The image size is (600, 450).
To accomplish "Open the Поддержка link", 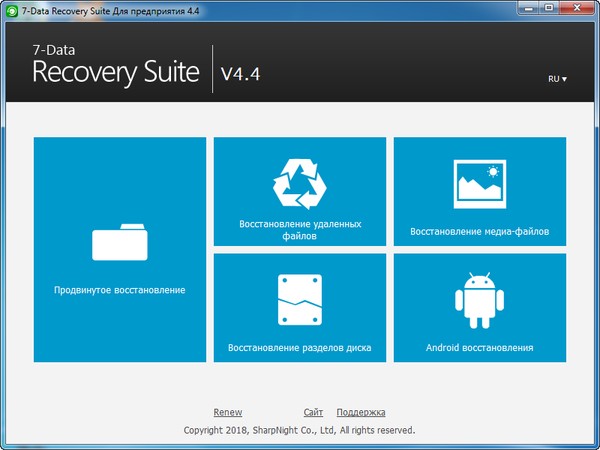I will click(361, 412).
